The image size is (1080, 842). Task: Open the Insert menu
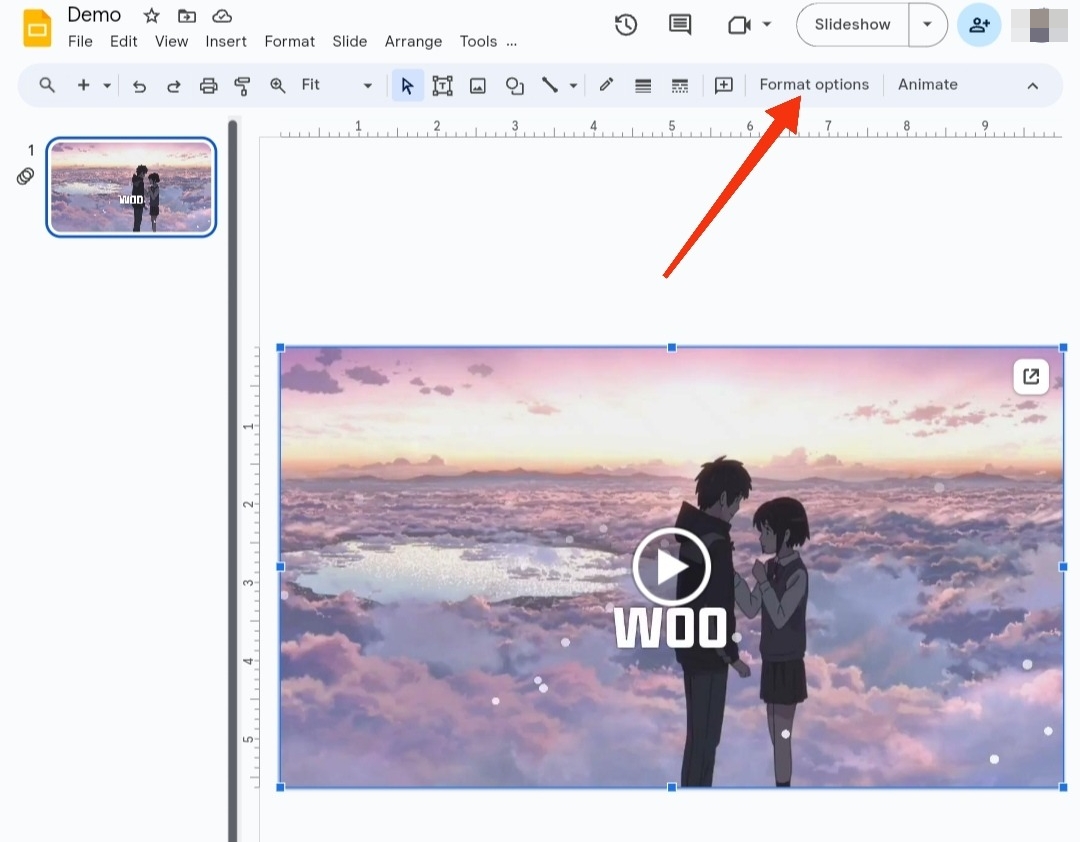[x=226, y=41]
